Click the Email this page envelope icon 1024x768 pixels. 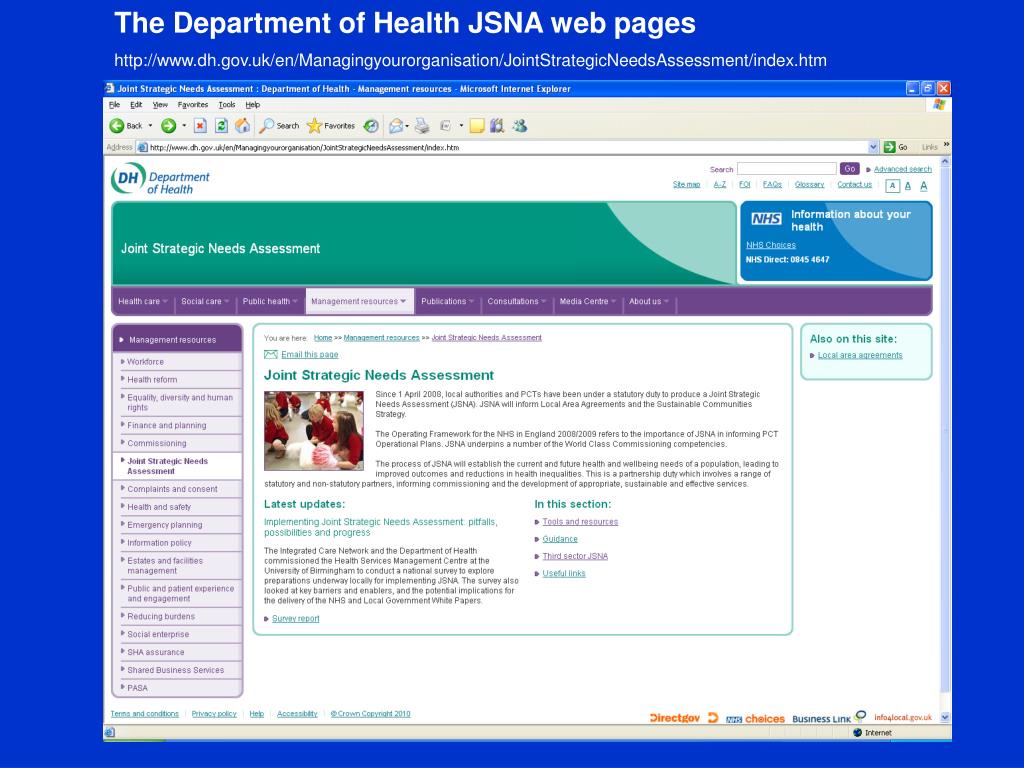(270, 355)
